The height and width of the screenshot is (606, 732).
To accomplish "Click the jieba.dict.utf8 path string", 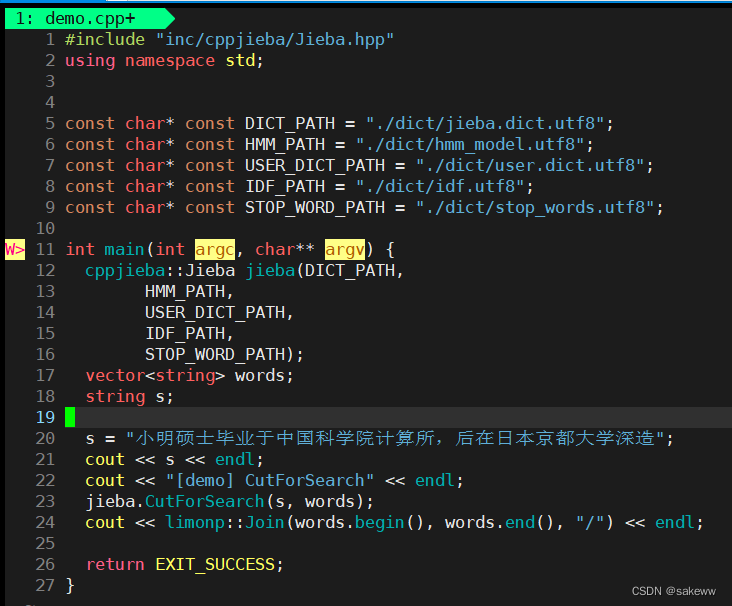I will click(489, 123).
